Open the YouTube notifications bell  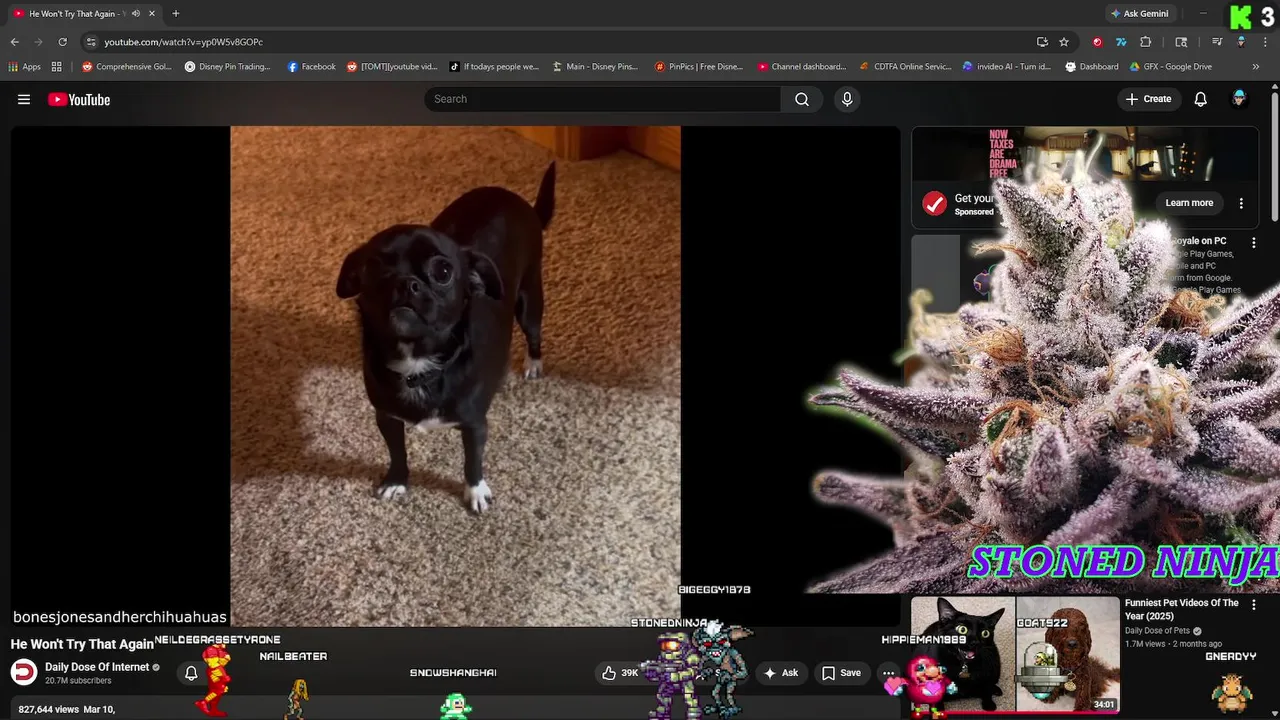pyautogui.click(x=1201, y=99)
